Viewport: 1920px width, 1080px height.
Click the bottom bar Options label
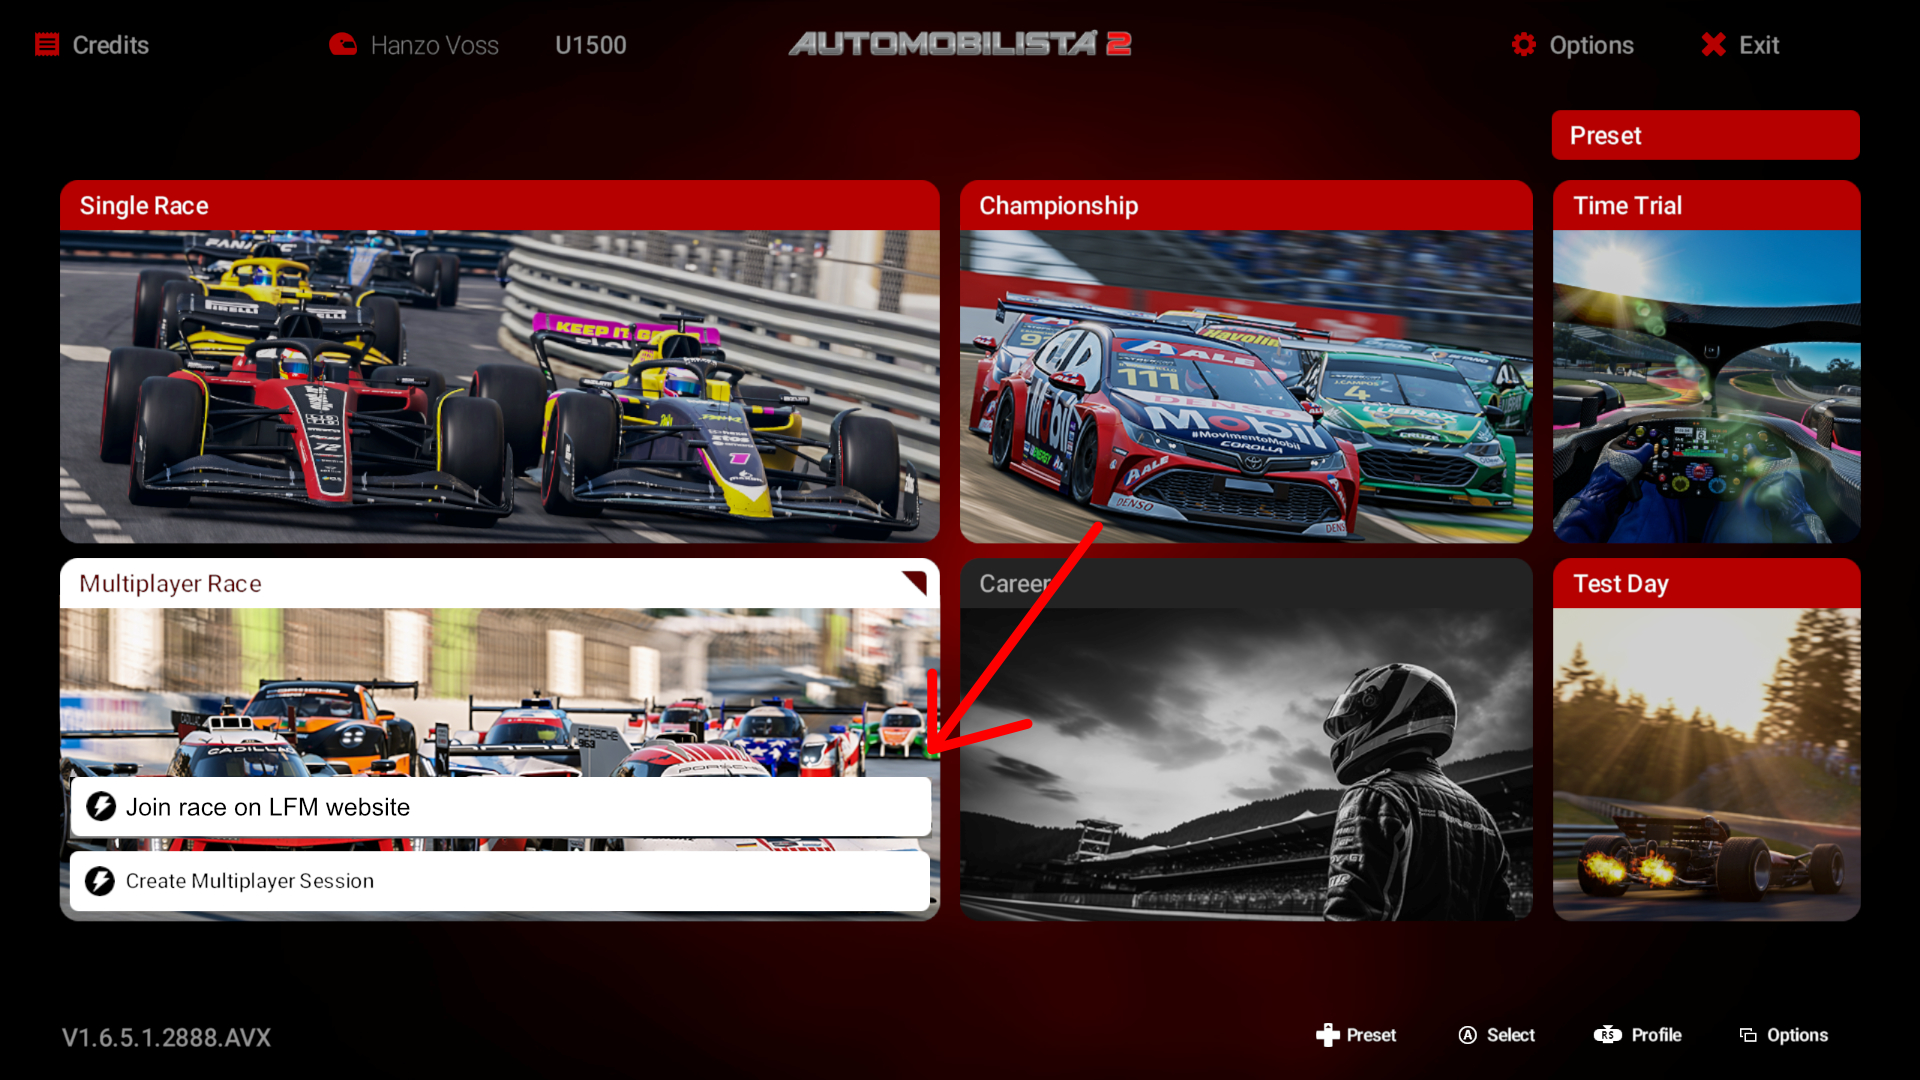1797,1035
